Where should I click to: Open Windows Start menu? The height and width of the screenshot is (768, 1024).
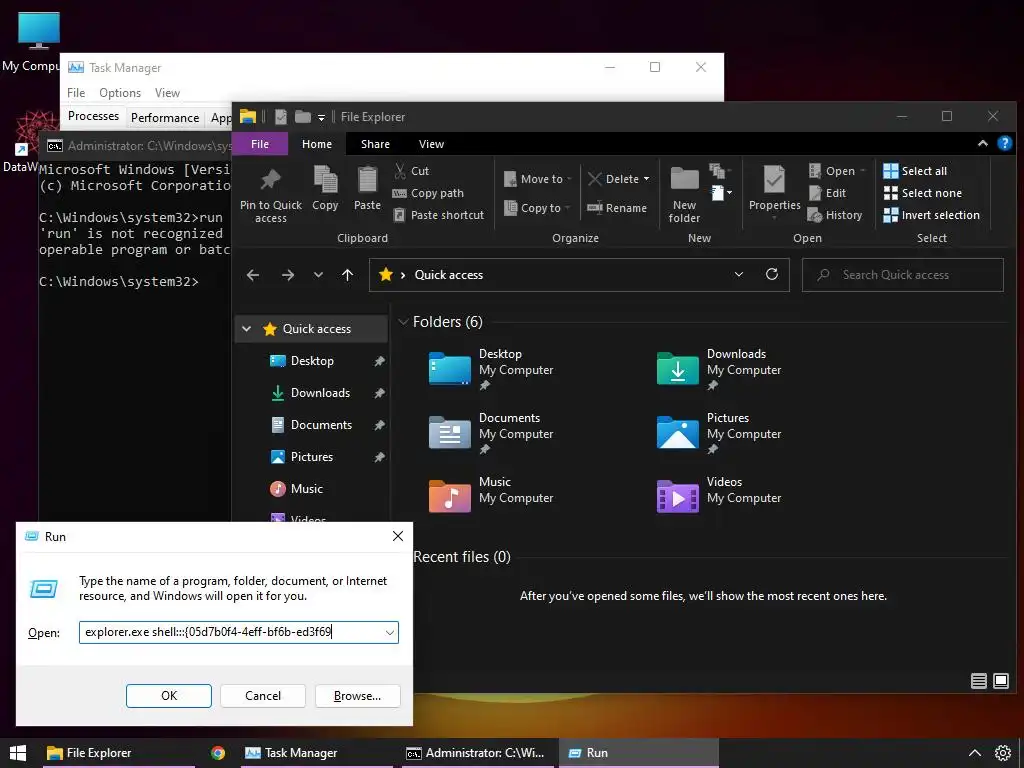pyautogui.click(x=18, y=753)
